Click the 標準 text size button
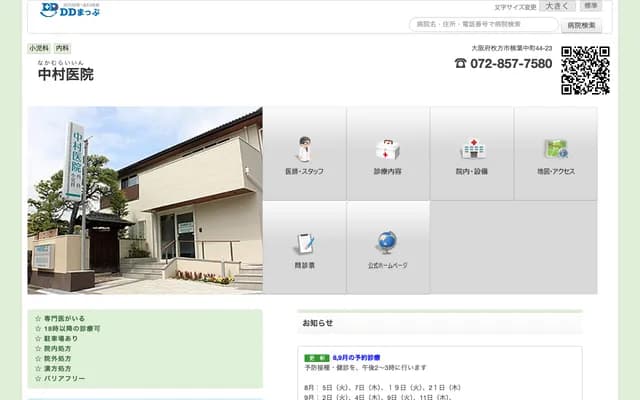This screenshot has height=400, width=640. pos(591,6)
